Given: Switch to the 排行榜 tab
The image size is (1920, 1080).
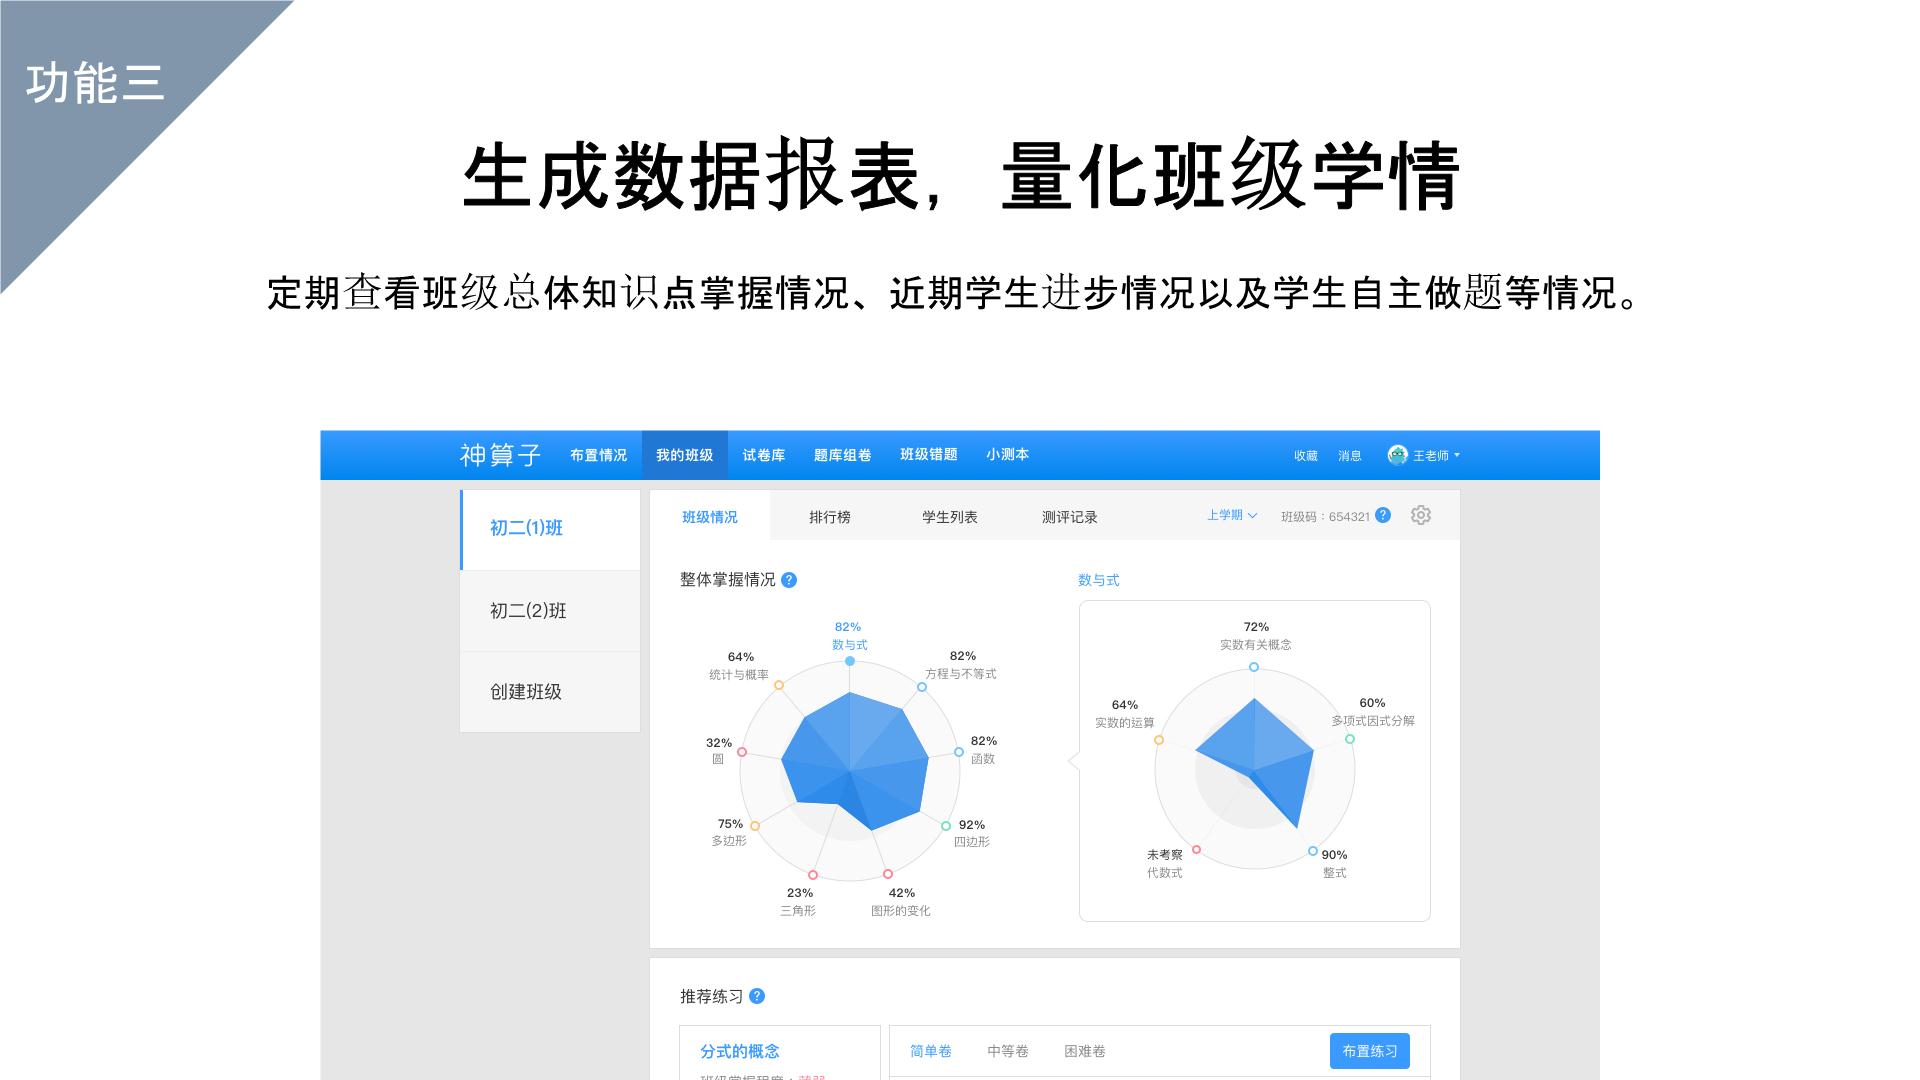Looking at the screenshot, I should point(829,517).
